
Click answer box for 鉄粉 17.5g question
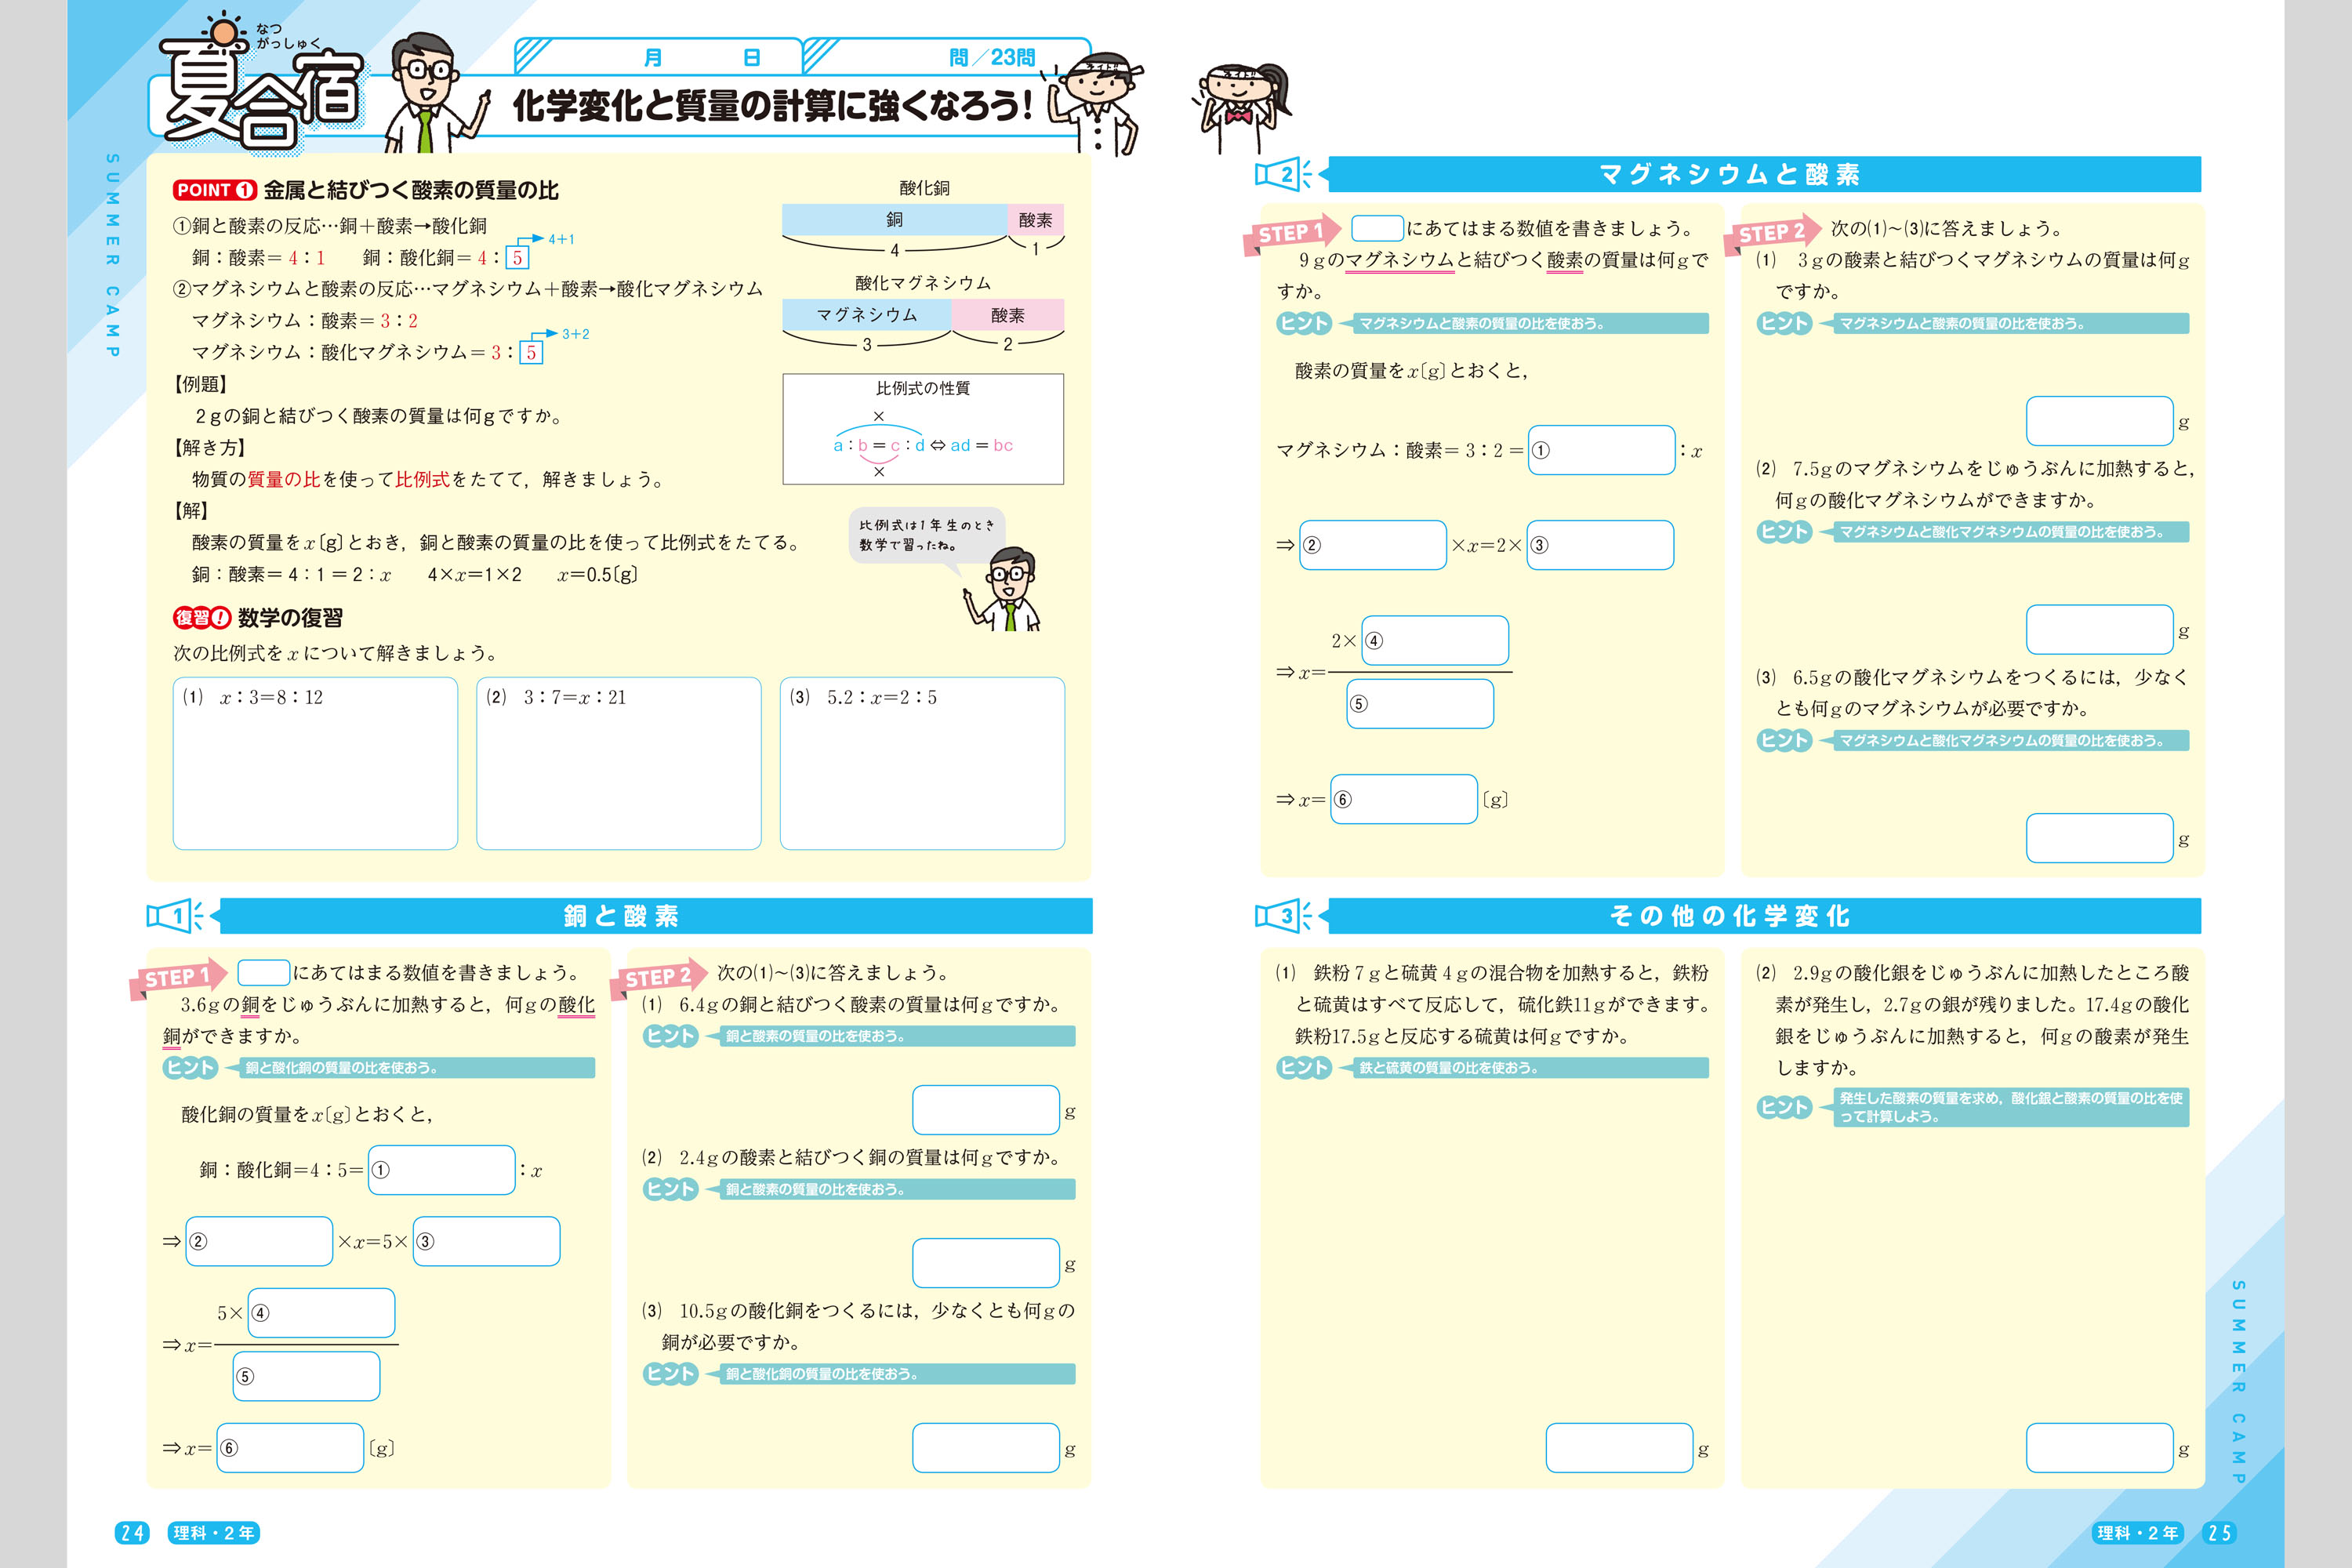1620,1448
